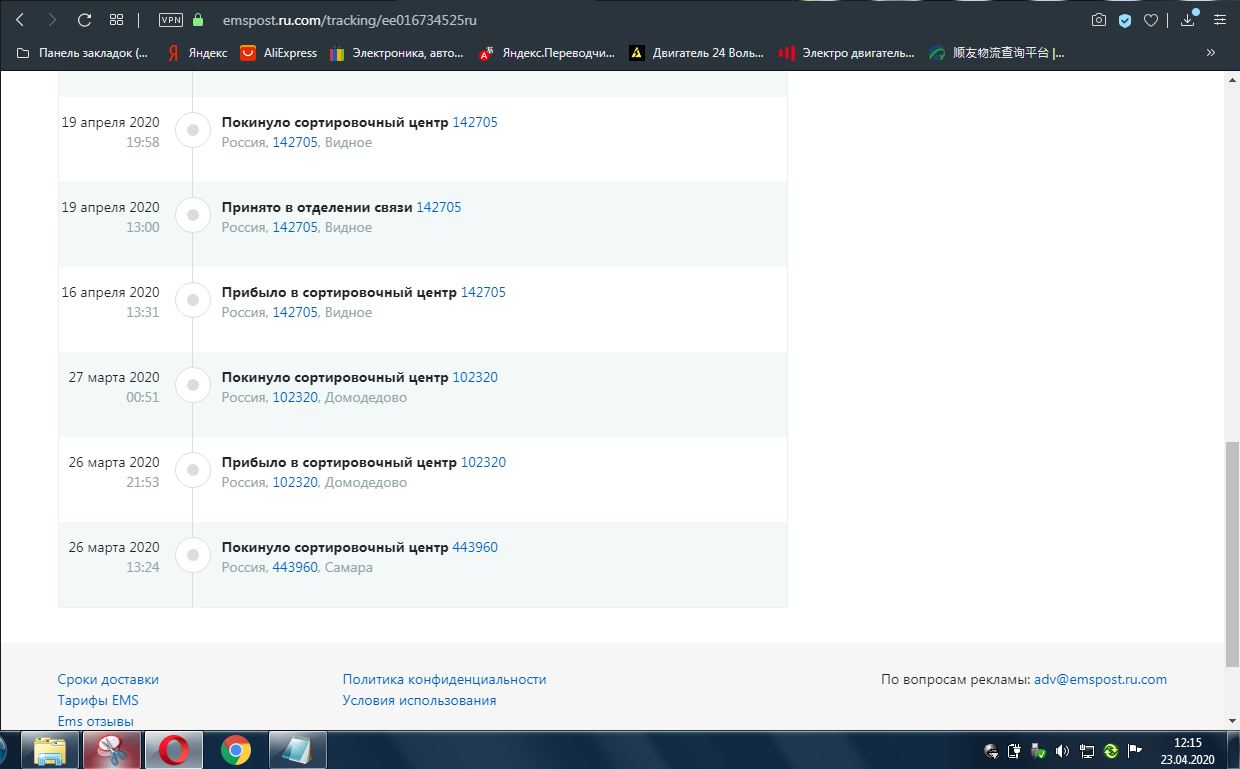Take a page snapshot with camera icon
This screenshot has width=1240, height=769.
click(x=1099, y=20)
